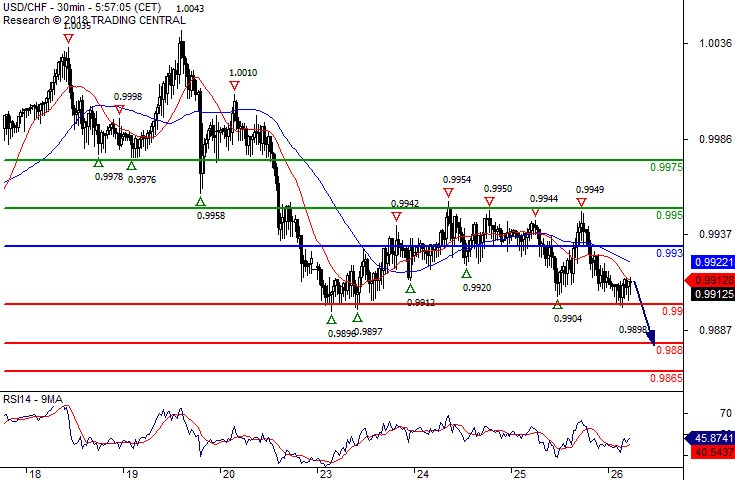The image size is (735, 480).
Task: Select the 0.9949 high label
Action: pos(590,189)
